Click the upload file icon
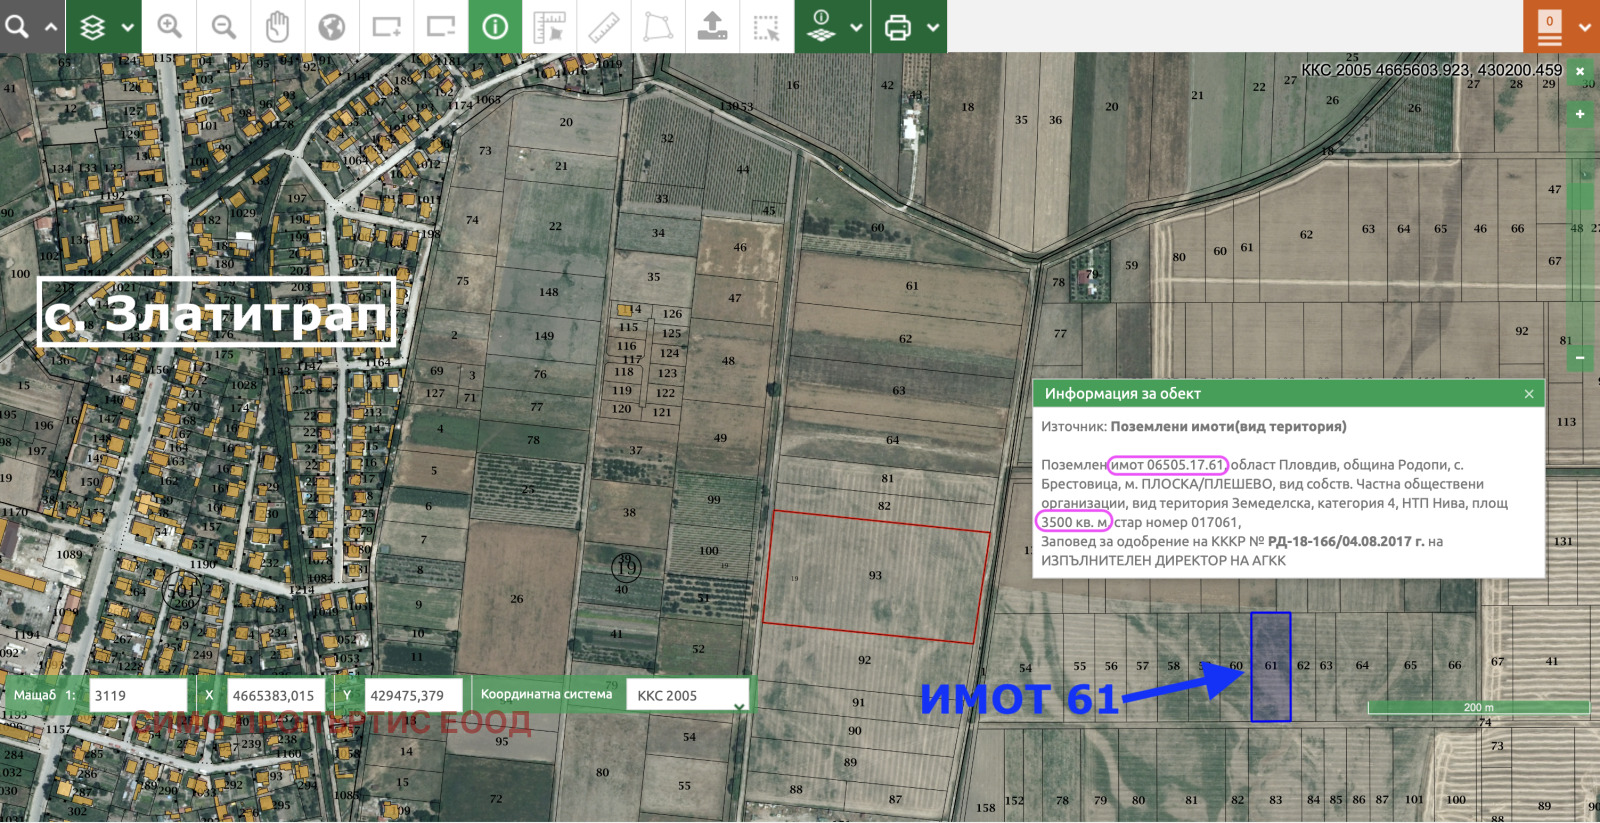The image size is (1600, 823). [x=712, y=26]
